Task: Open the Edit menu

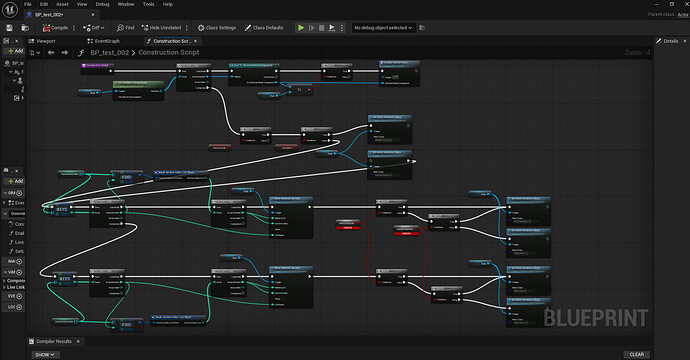Action: tap(44, 4)
